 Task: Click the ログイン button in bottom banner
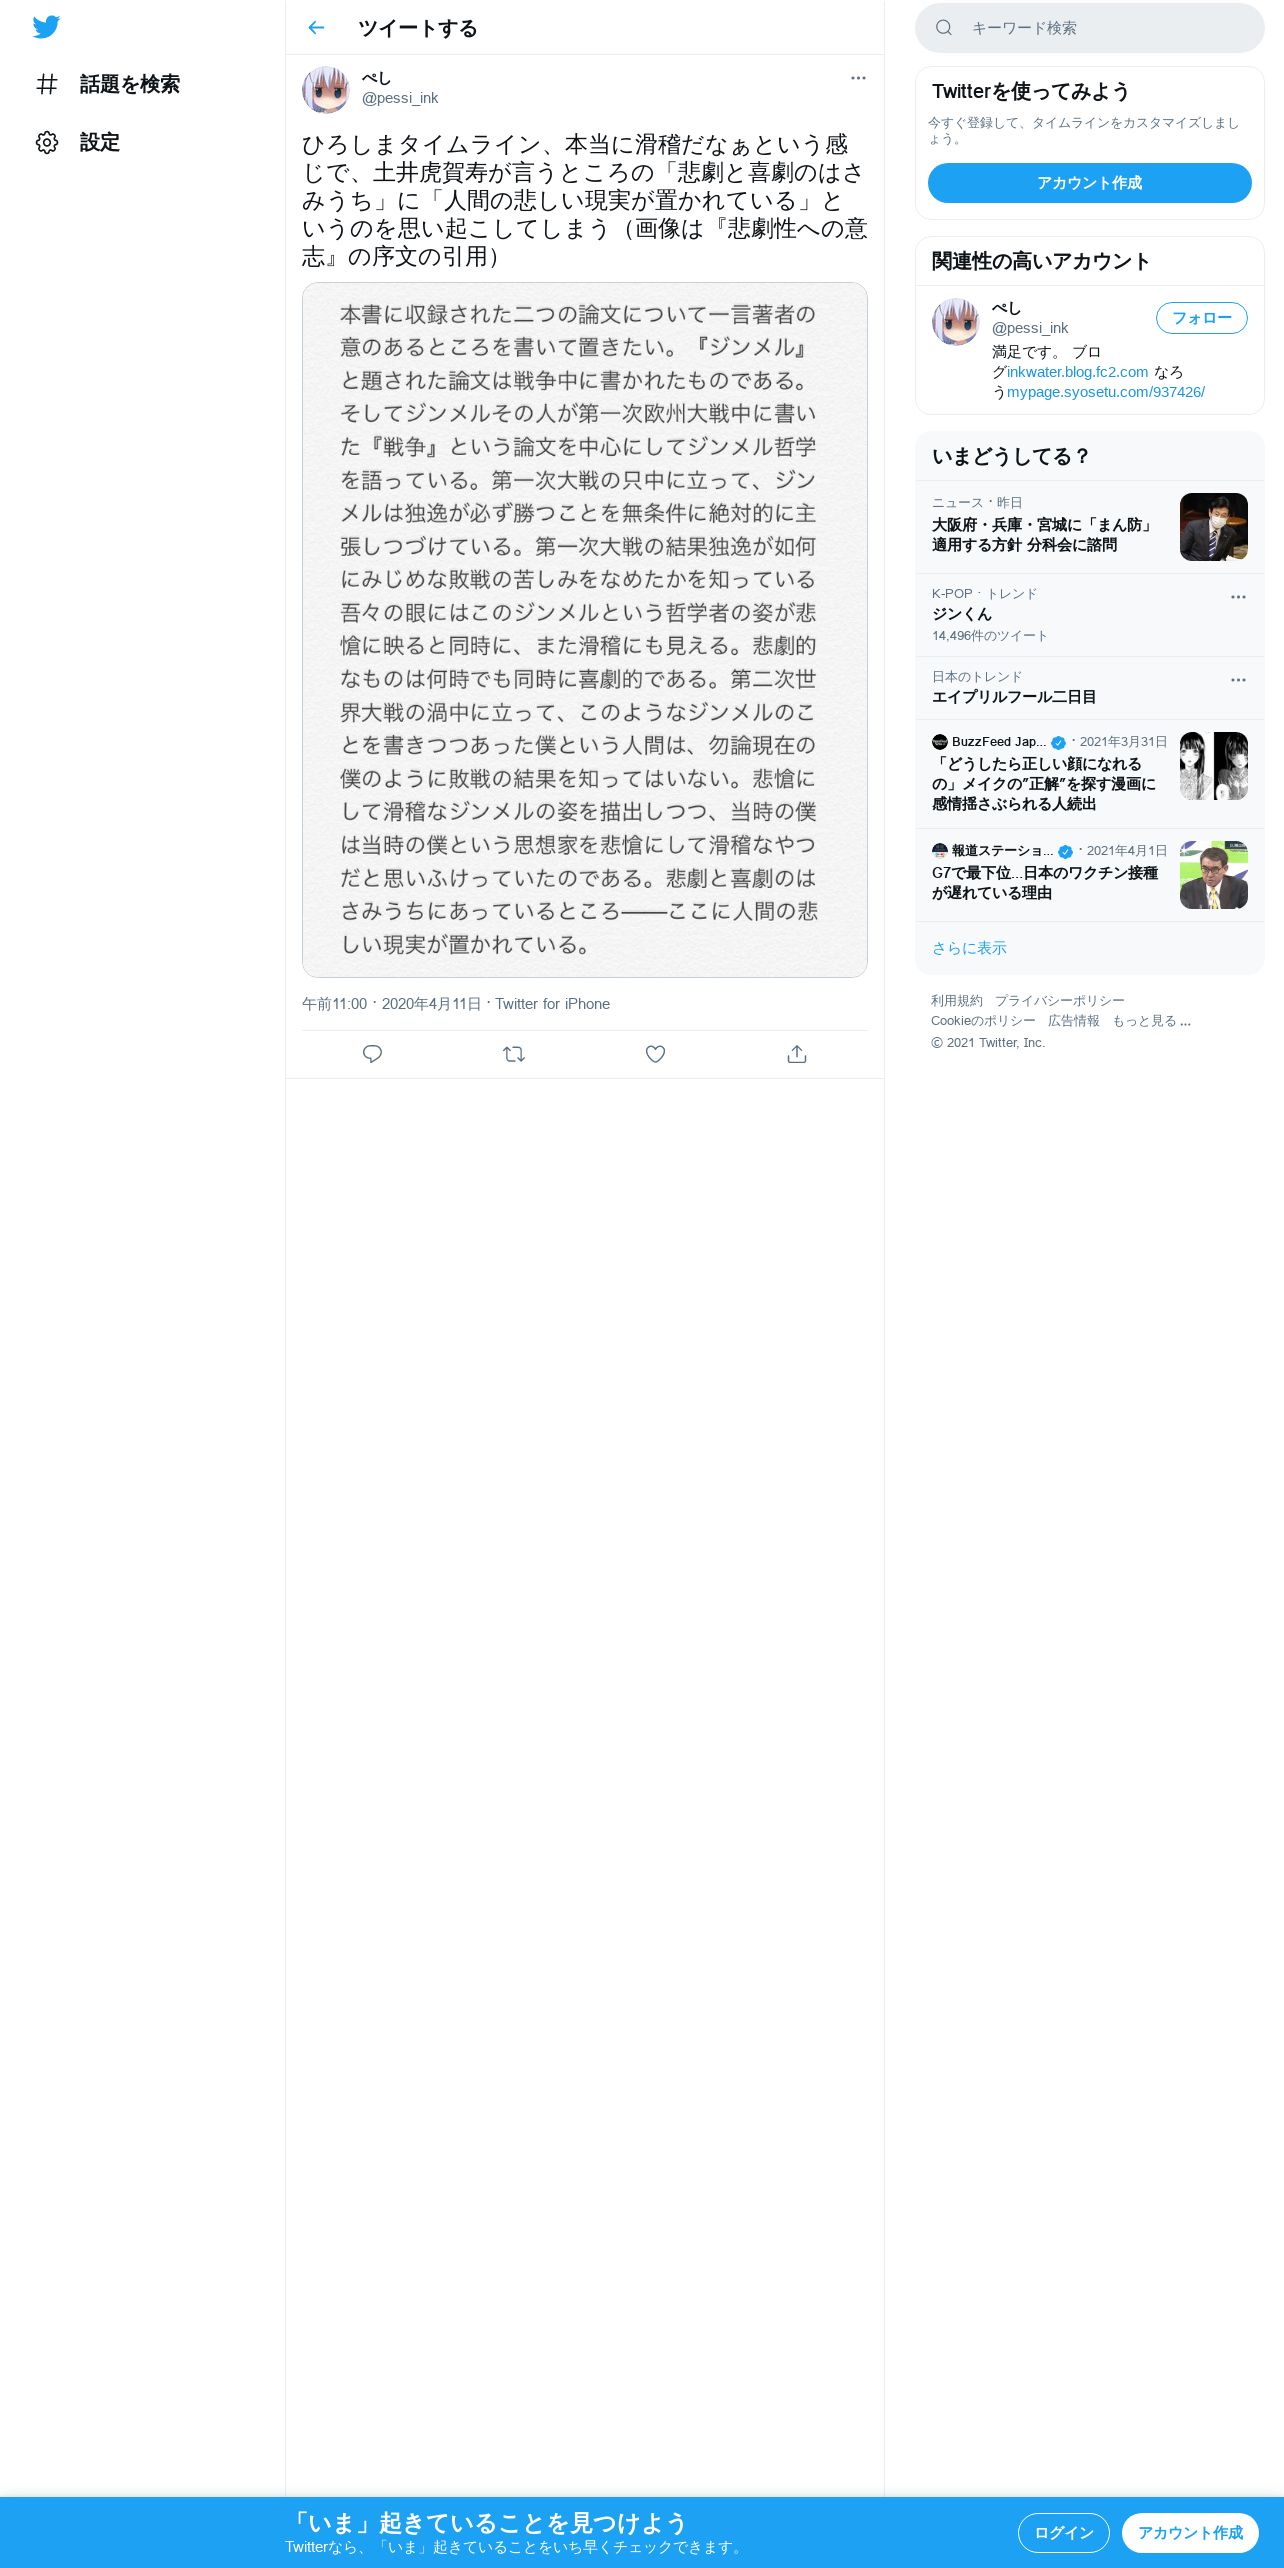pos(1064,2533)
